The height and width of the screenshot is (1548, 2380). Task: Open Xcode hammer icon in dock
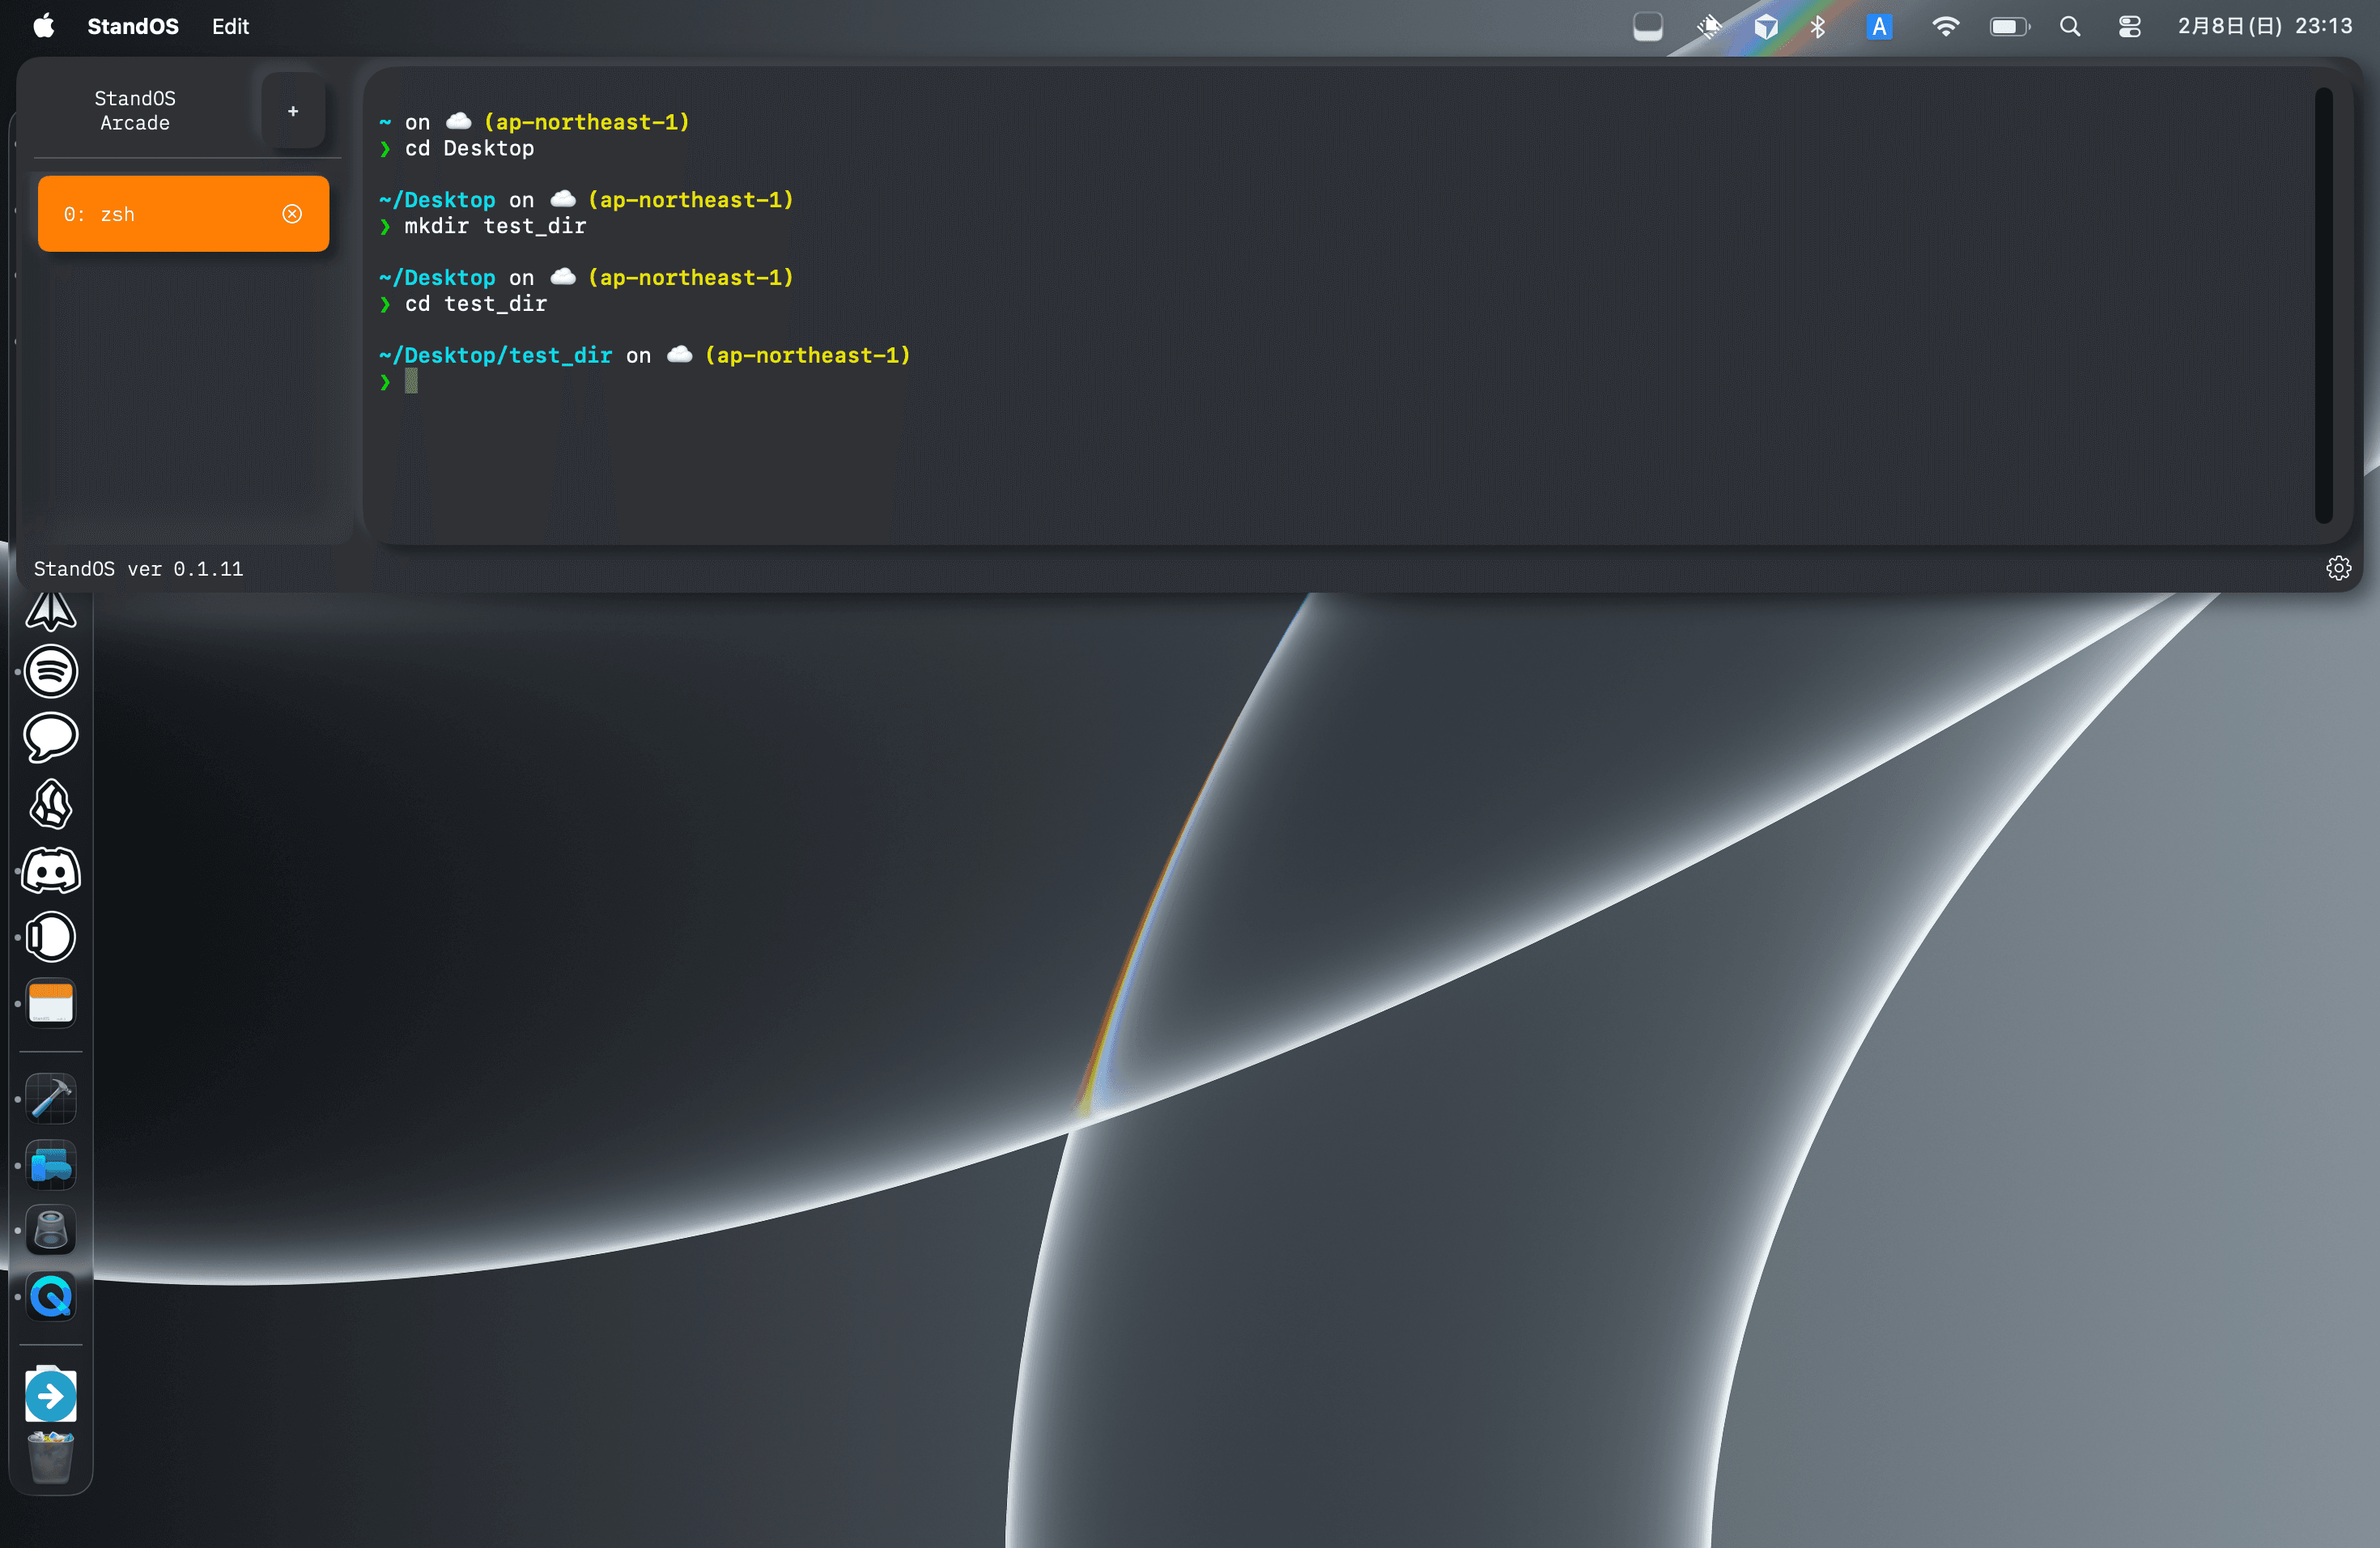[x=51, y=1099]
